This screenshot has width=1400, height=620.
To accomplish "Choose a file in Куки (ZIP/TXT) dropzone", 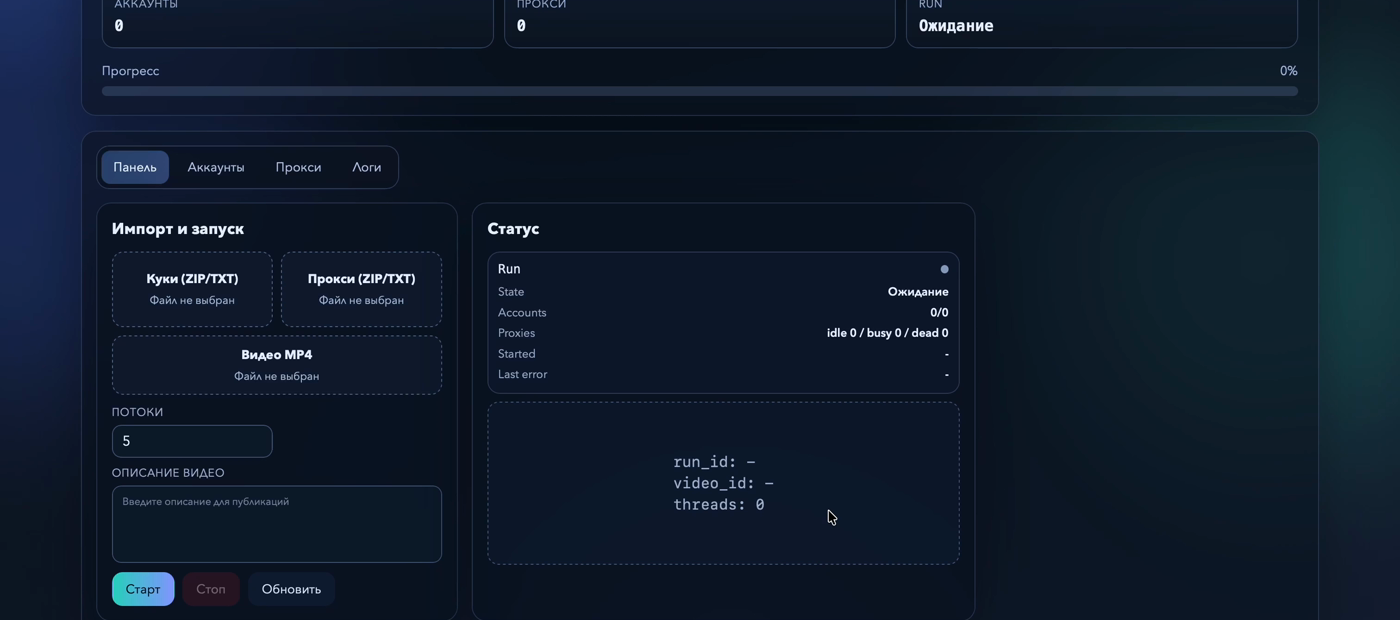I will pyautogui.click(x=192, y=289).
